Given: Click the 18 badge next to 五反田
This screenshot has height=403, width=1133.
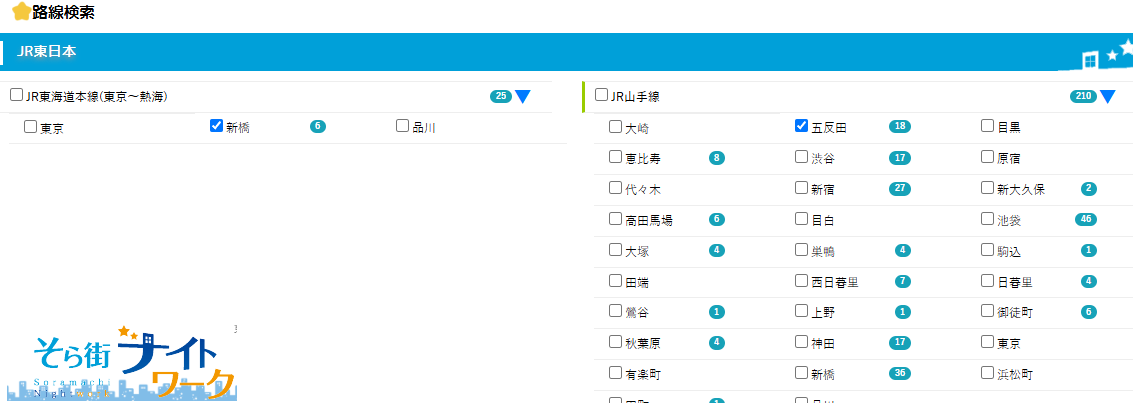Looking at the screenshot, I should coord(900,126).
